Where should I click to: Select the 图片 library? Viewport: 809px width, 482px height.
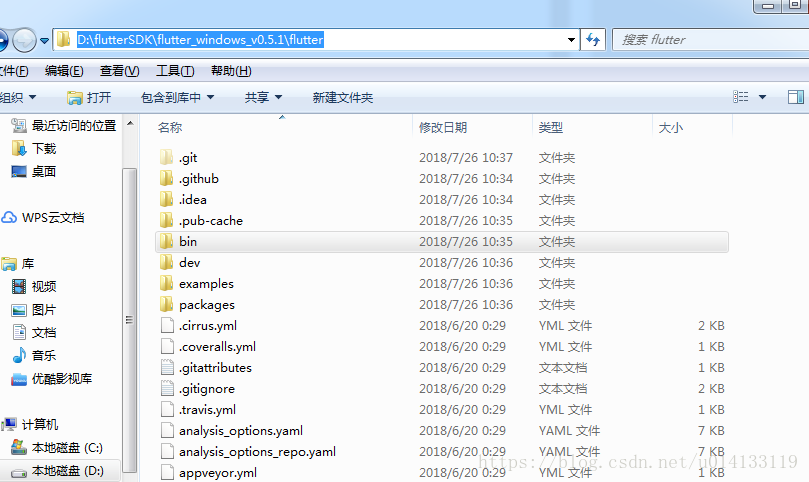34,310
